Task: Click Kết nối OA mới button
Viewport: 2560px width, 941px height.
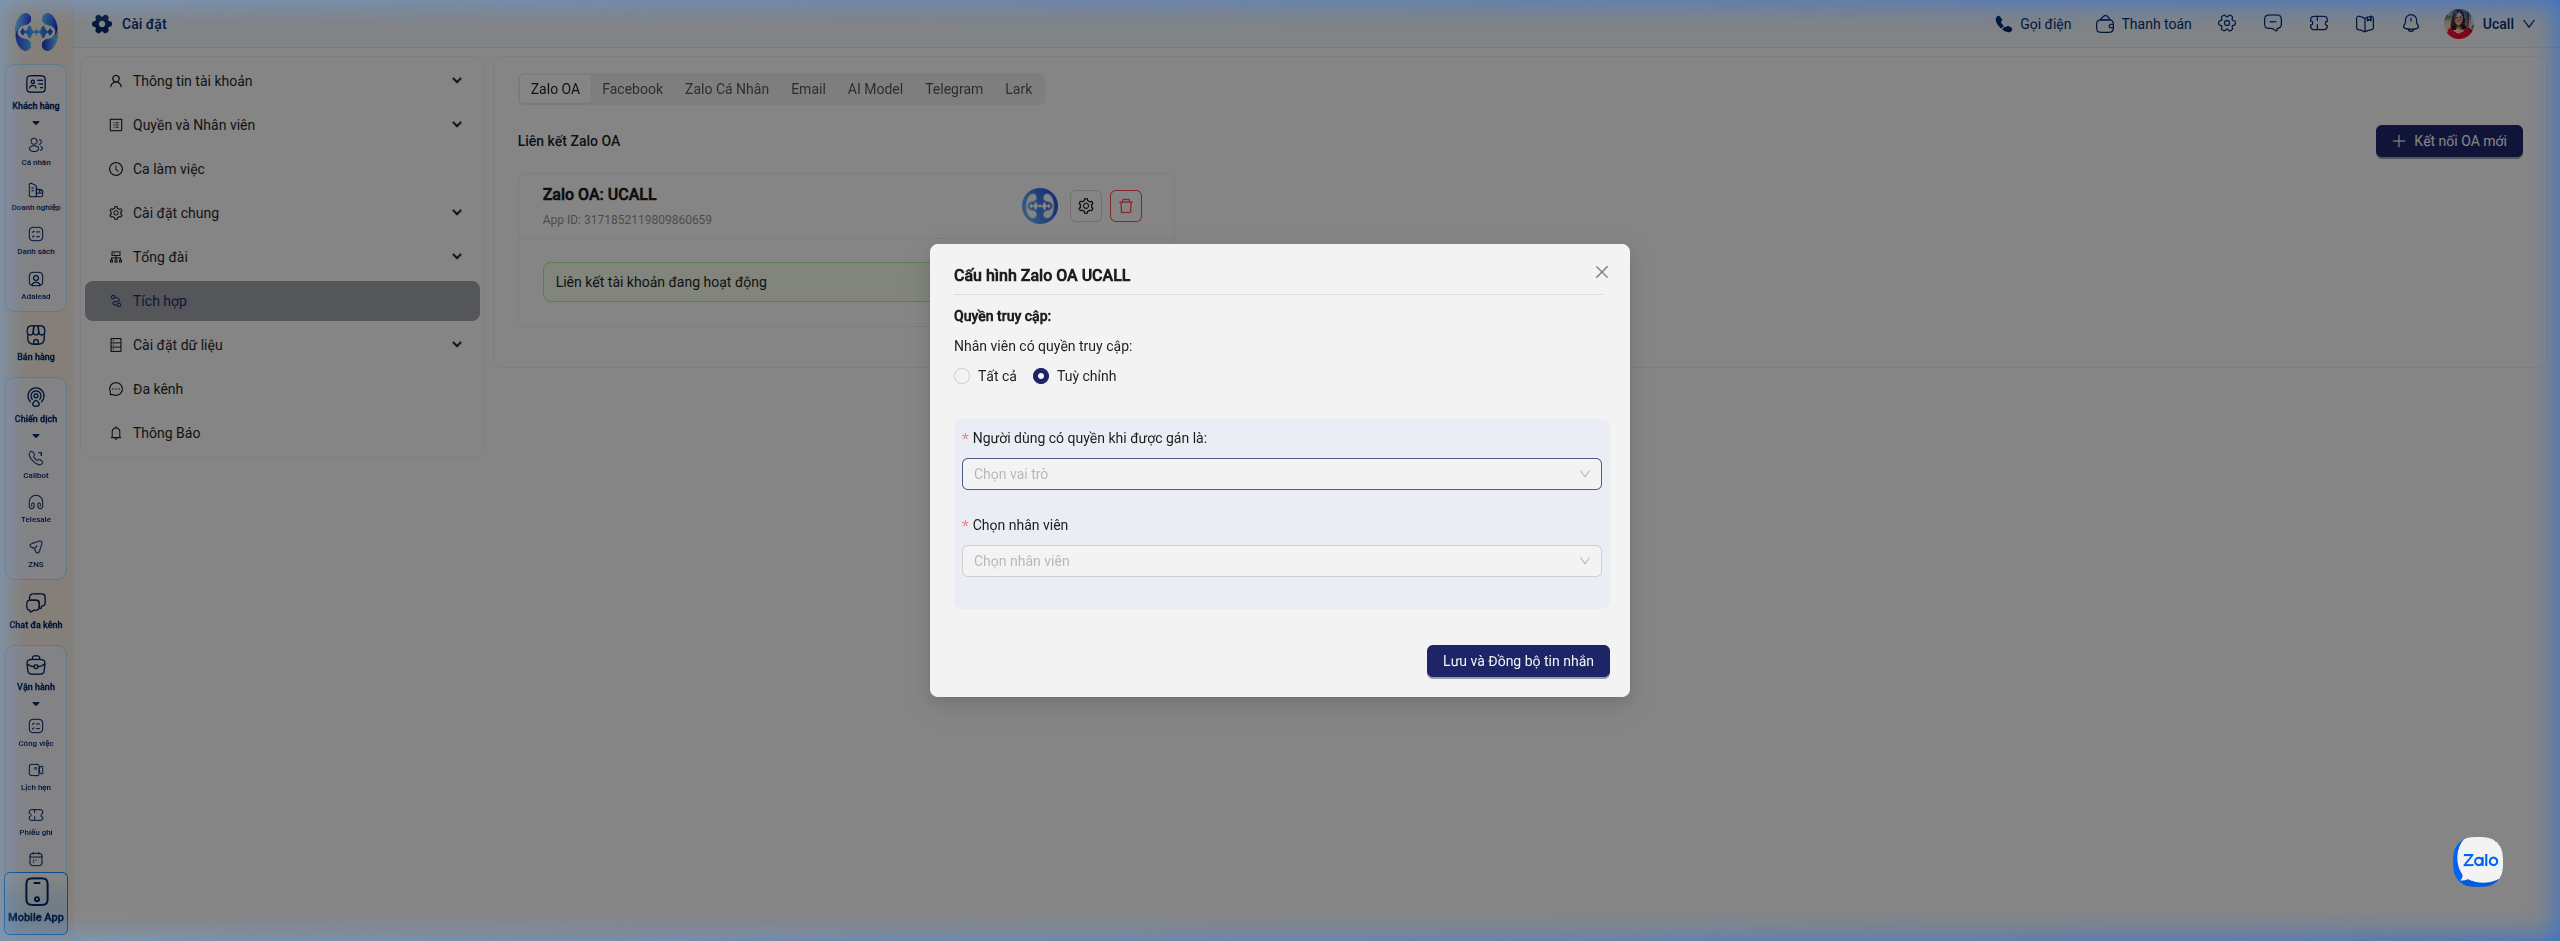Action: click(x=2449, y=141)
